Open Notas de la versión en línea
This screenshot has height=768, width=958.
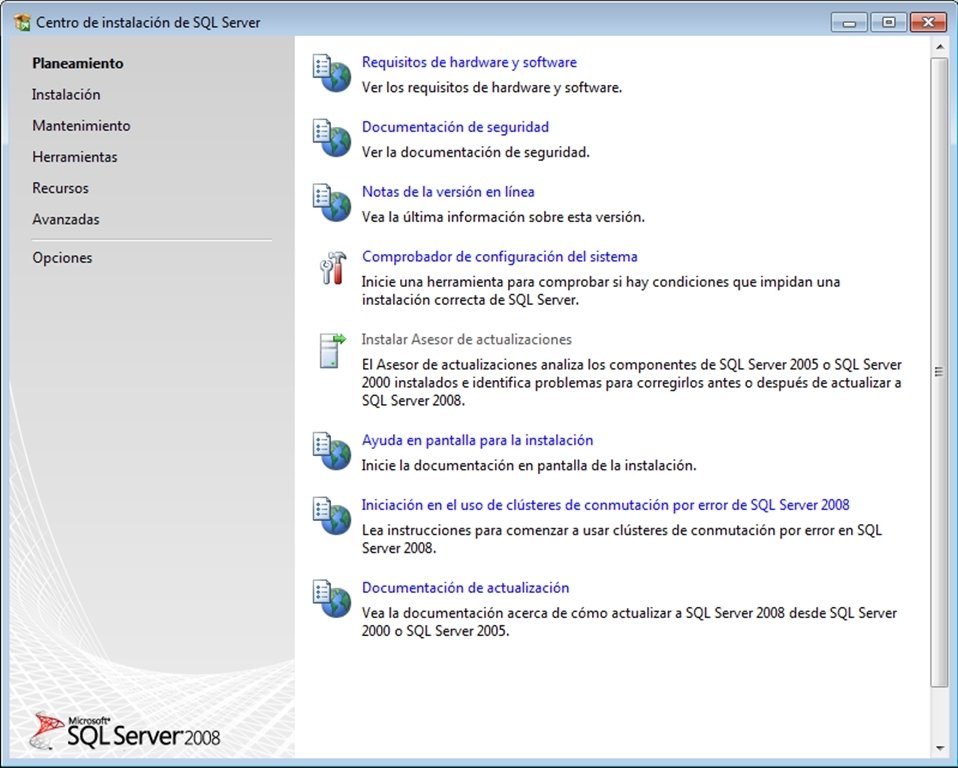(448, 192)
